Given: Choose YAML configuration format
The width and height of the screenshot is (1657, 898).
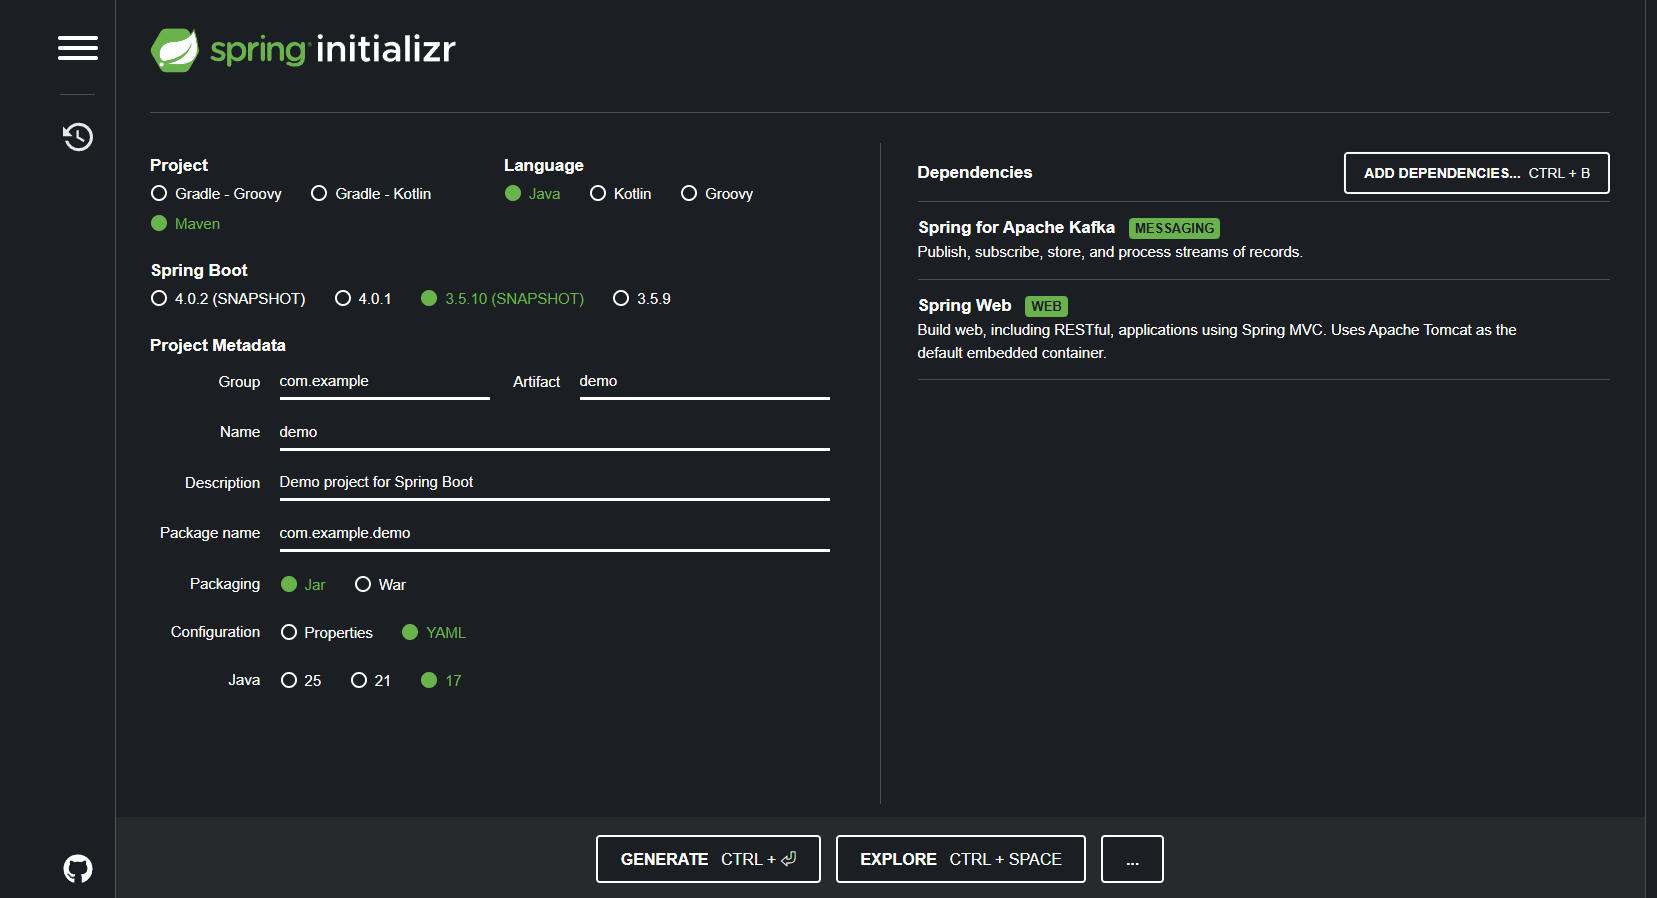Looking at the screenshot, I should pos(434,632).
